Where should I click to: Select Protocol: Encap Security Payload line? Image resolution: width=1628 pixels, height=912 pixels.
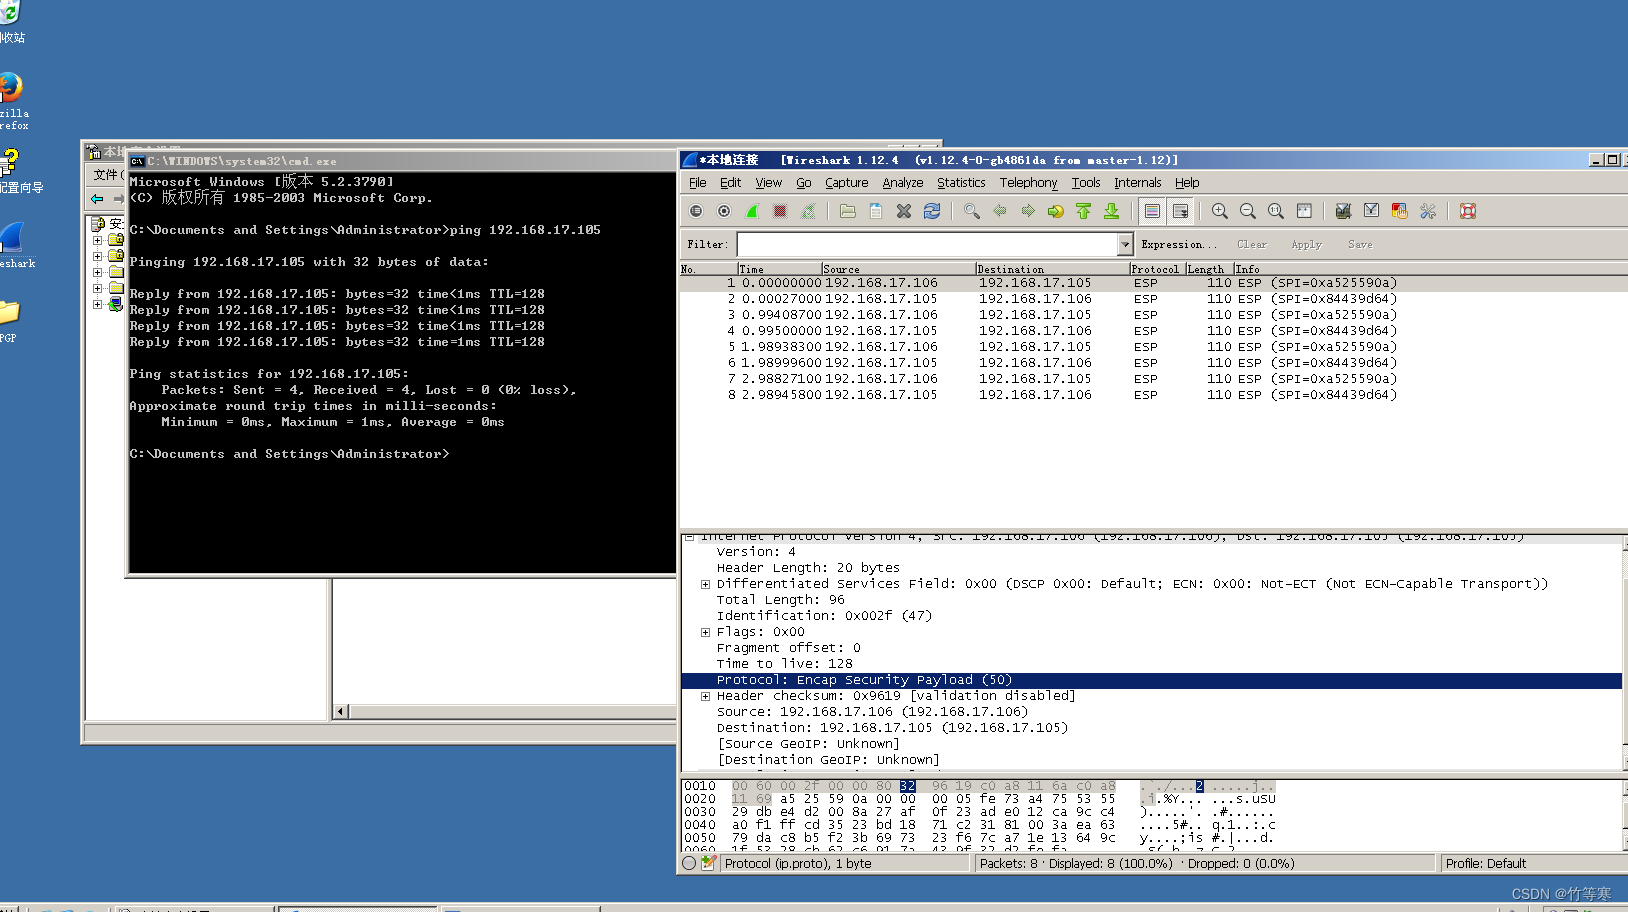[x=1151, y=680]
